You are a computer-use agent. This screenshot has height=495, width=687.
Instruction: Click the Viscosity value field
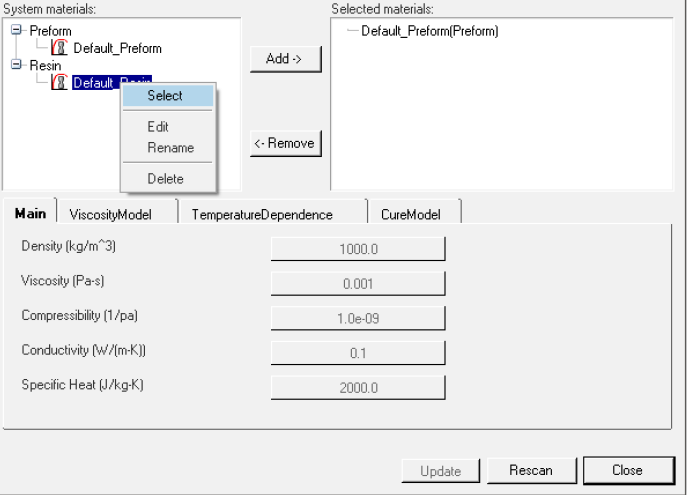357,284
